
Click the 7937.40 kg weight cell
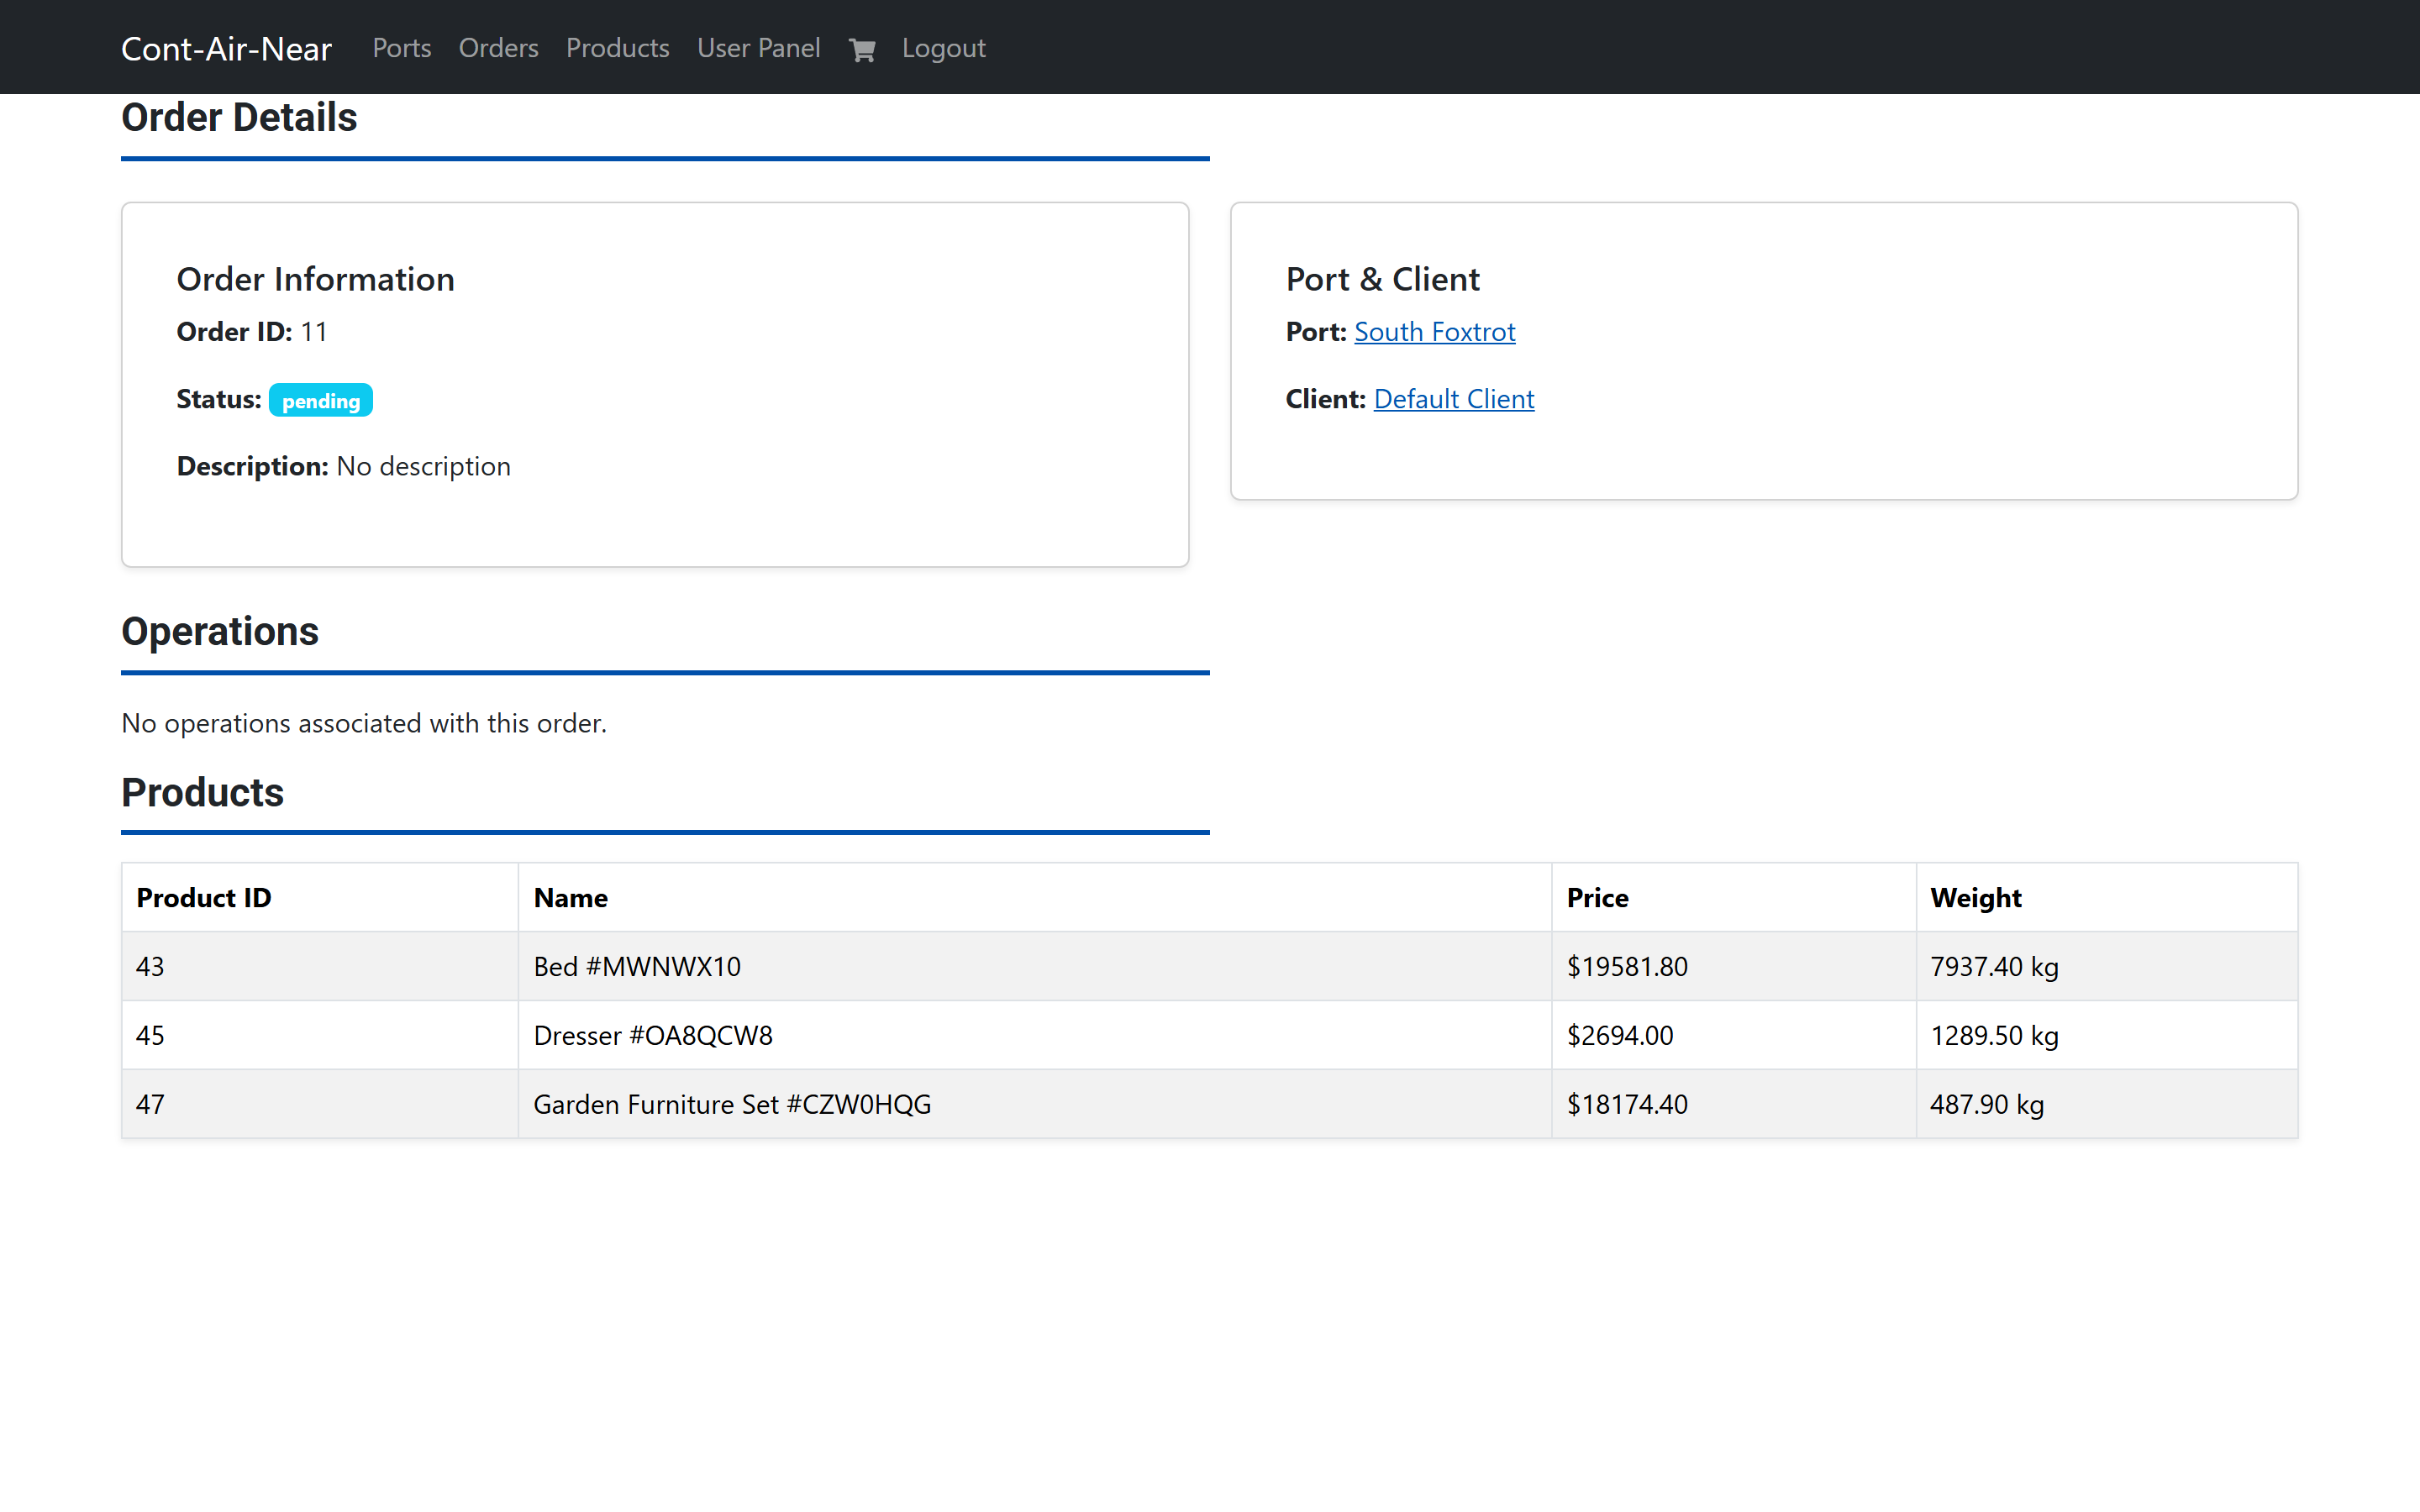[x=2106, y=966]
